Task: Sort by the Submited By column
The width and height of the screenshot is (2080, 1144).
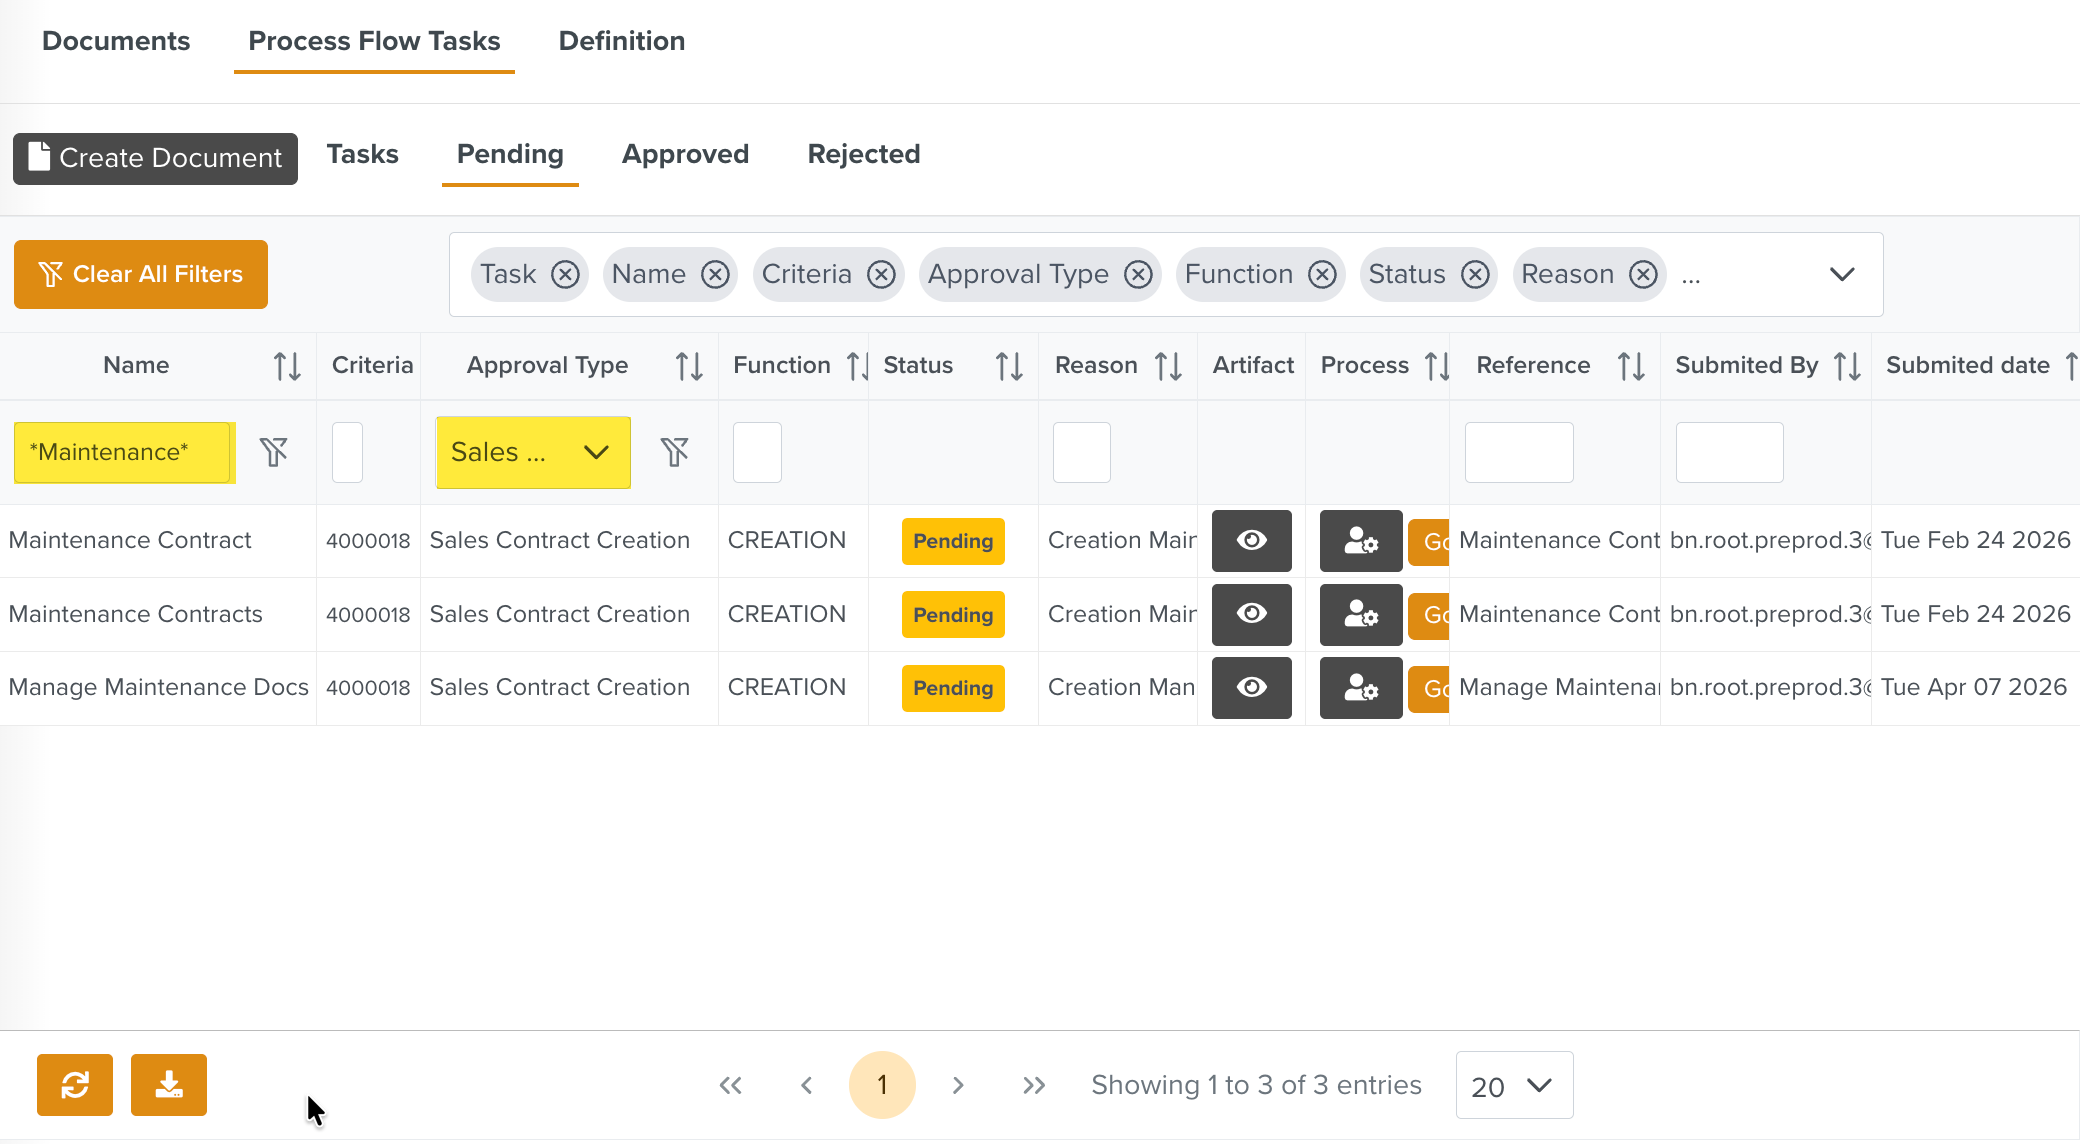Action: click(1847, 366)
